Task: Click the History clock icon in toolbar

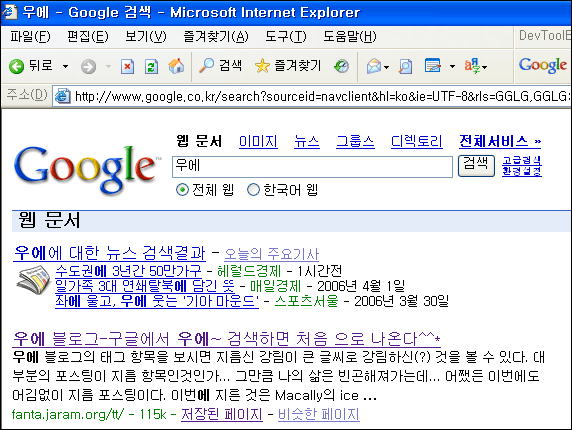Action: [341, 66]
